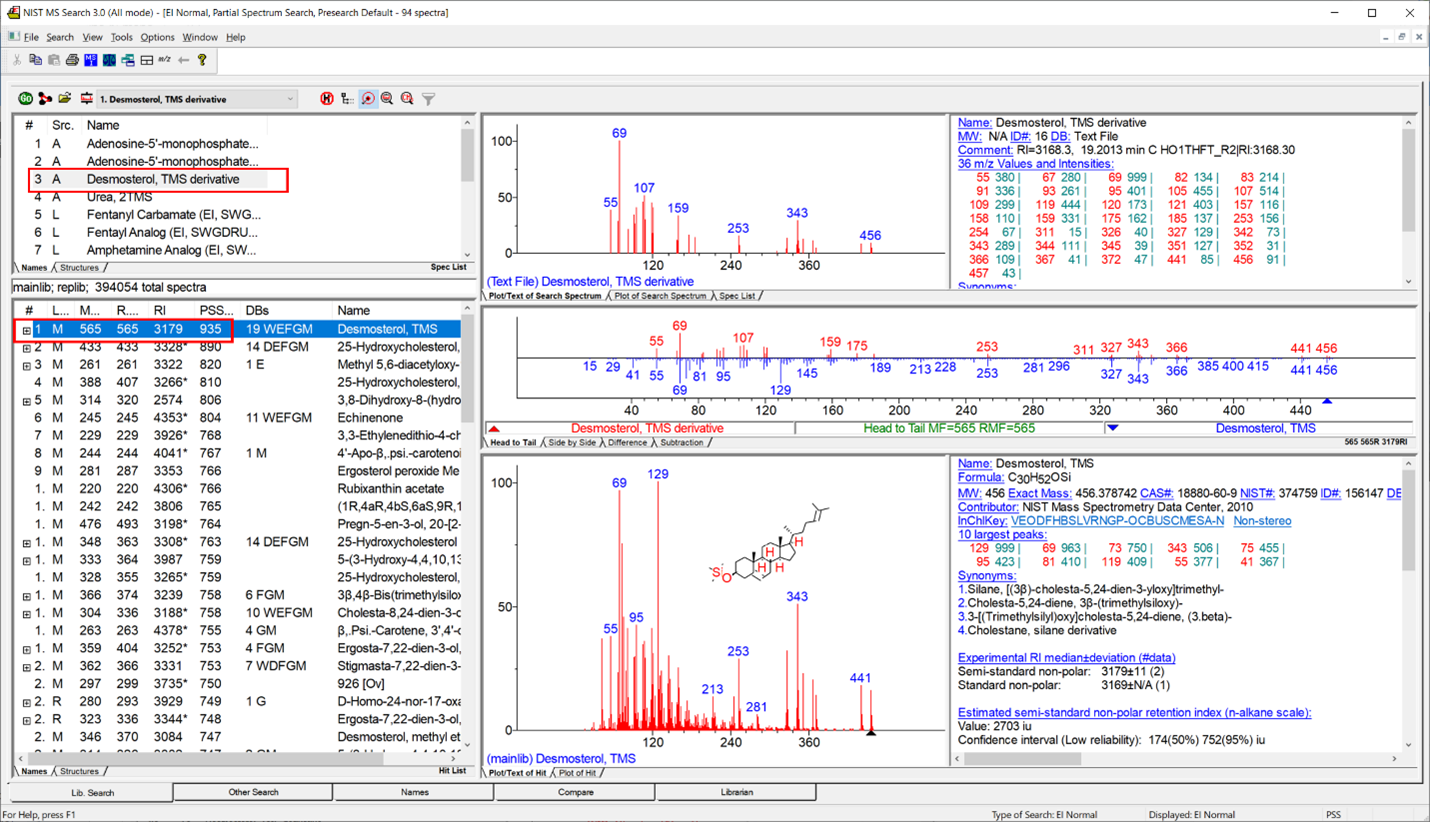This screenshot has width=1430, height=822.
Task: Select Echinenone in the hit list
Action: coord(370,418)
